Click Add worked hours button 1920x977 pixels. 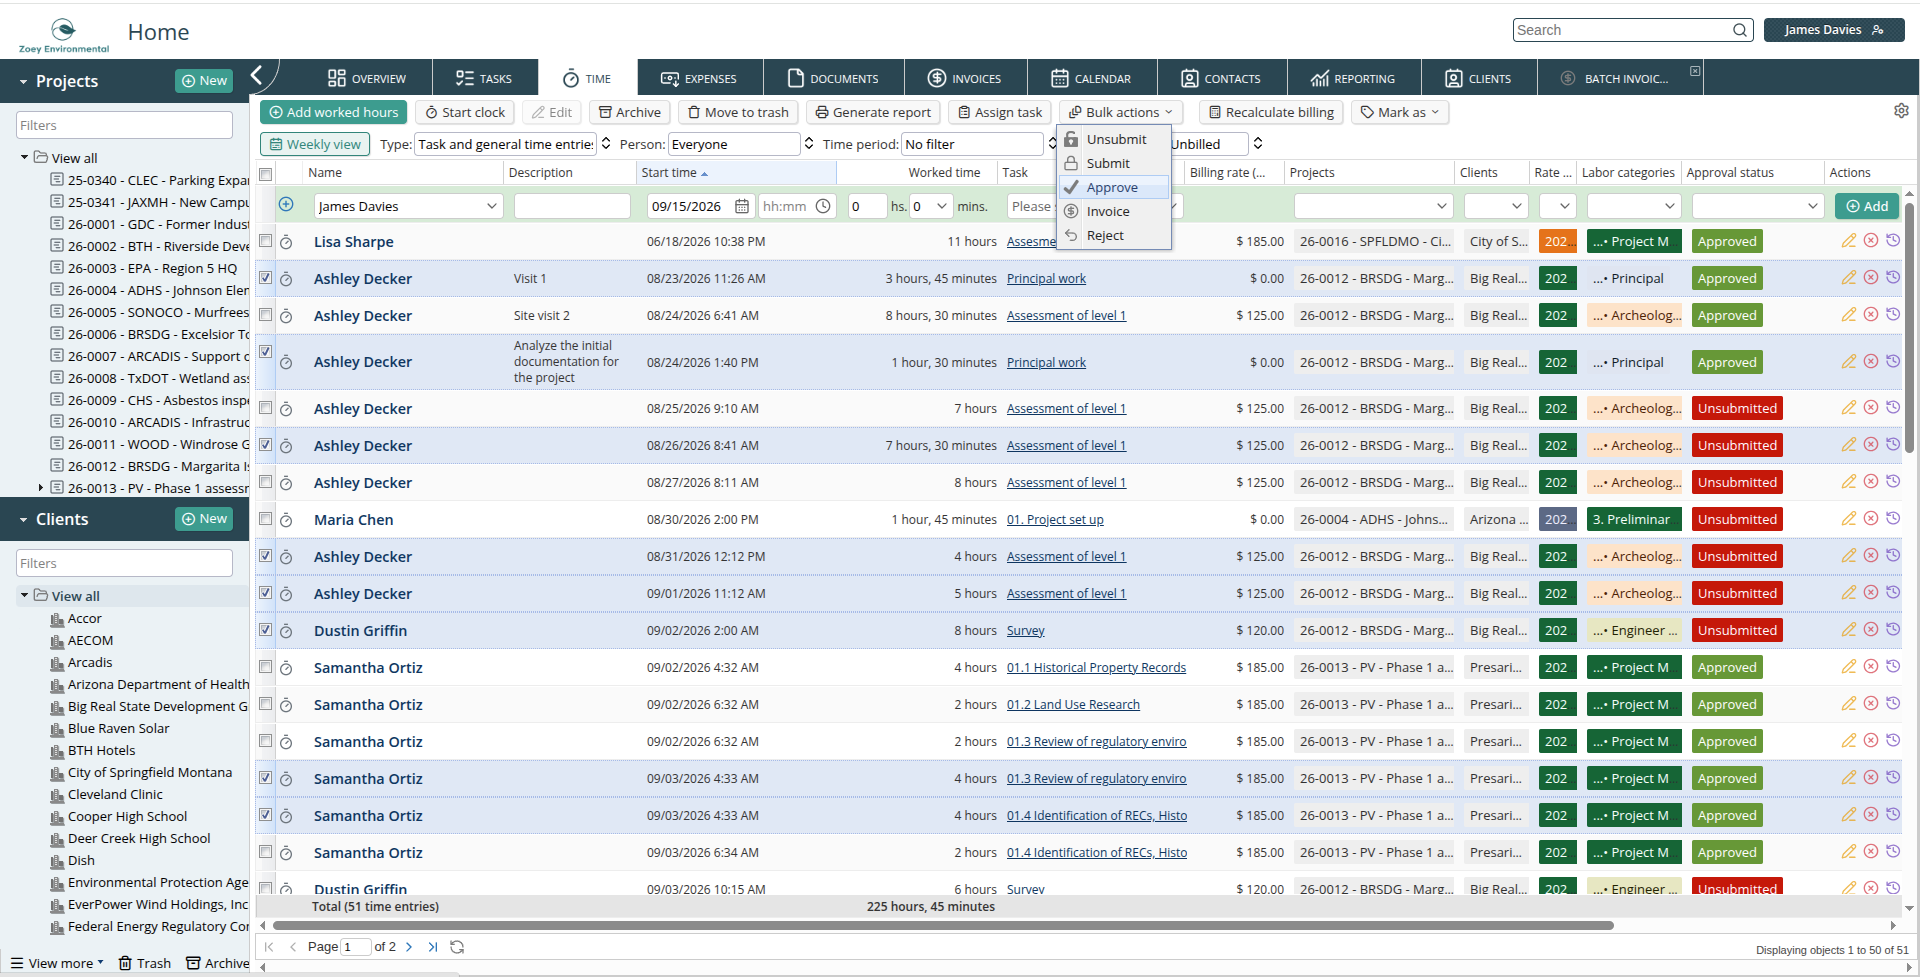tap(333, 112)
